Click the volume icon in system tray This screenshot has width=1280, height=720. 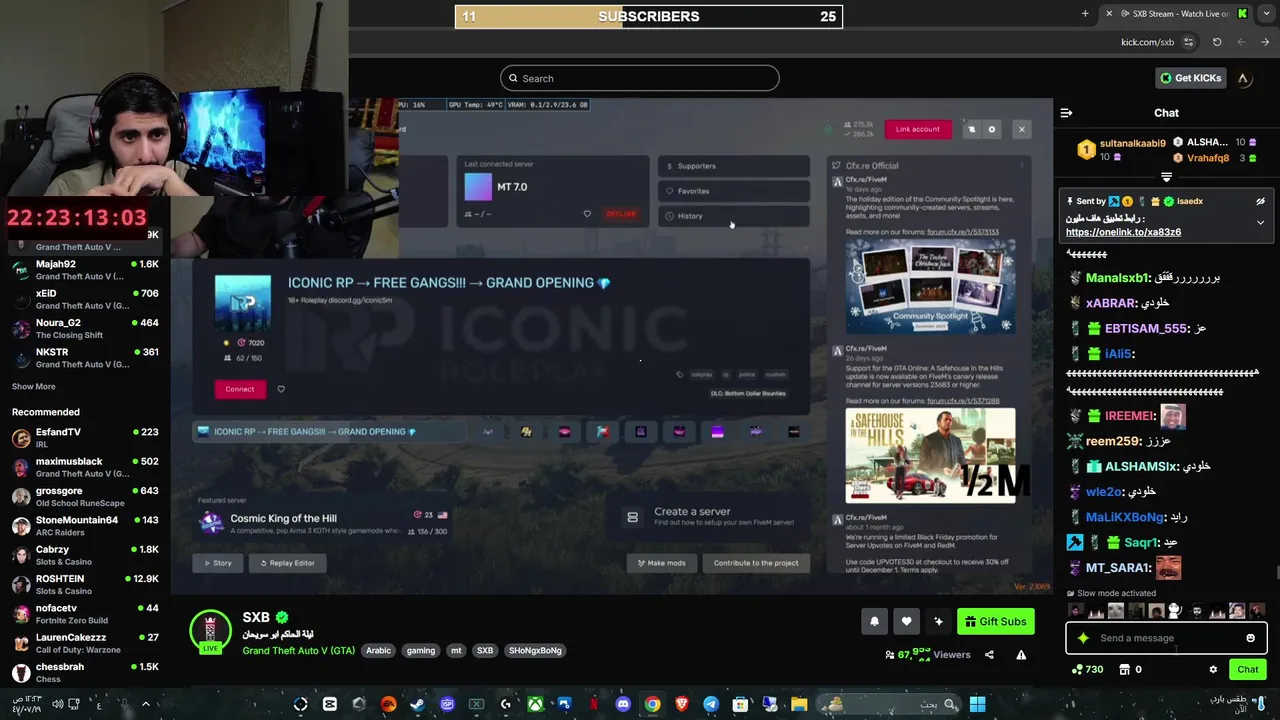57,704
